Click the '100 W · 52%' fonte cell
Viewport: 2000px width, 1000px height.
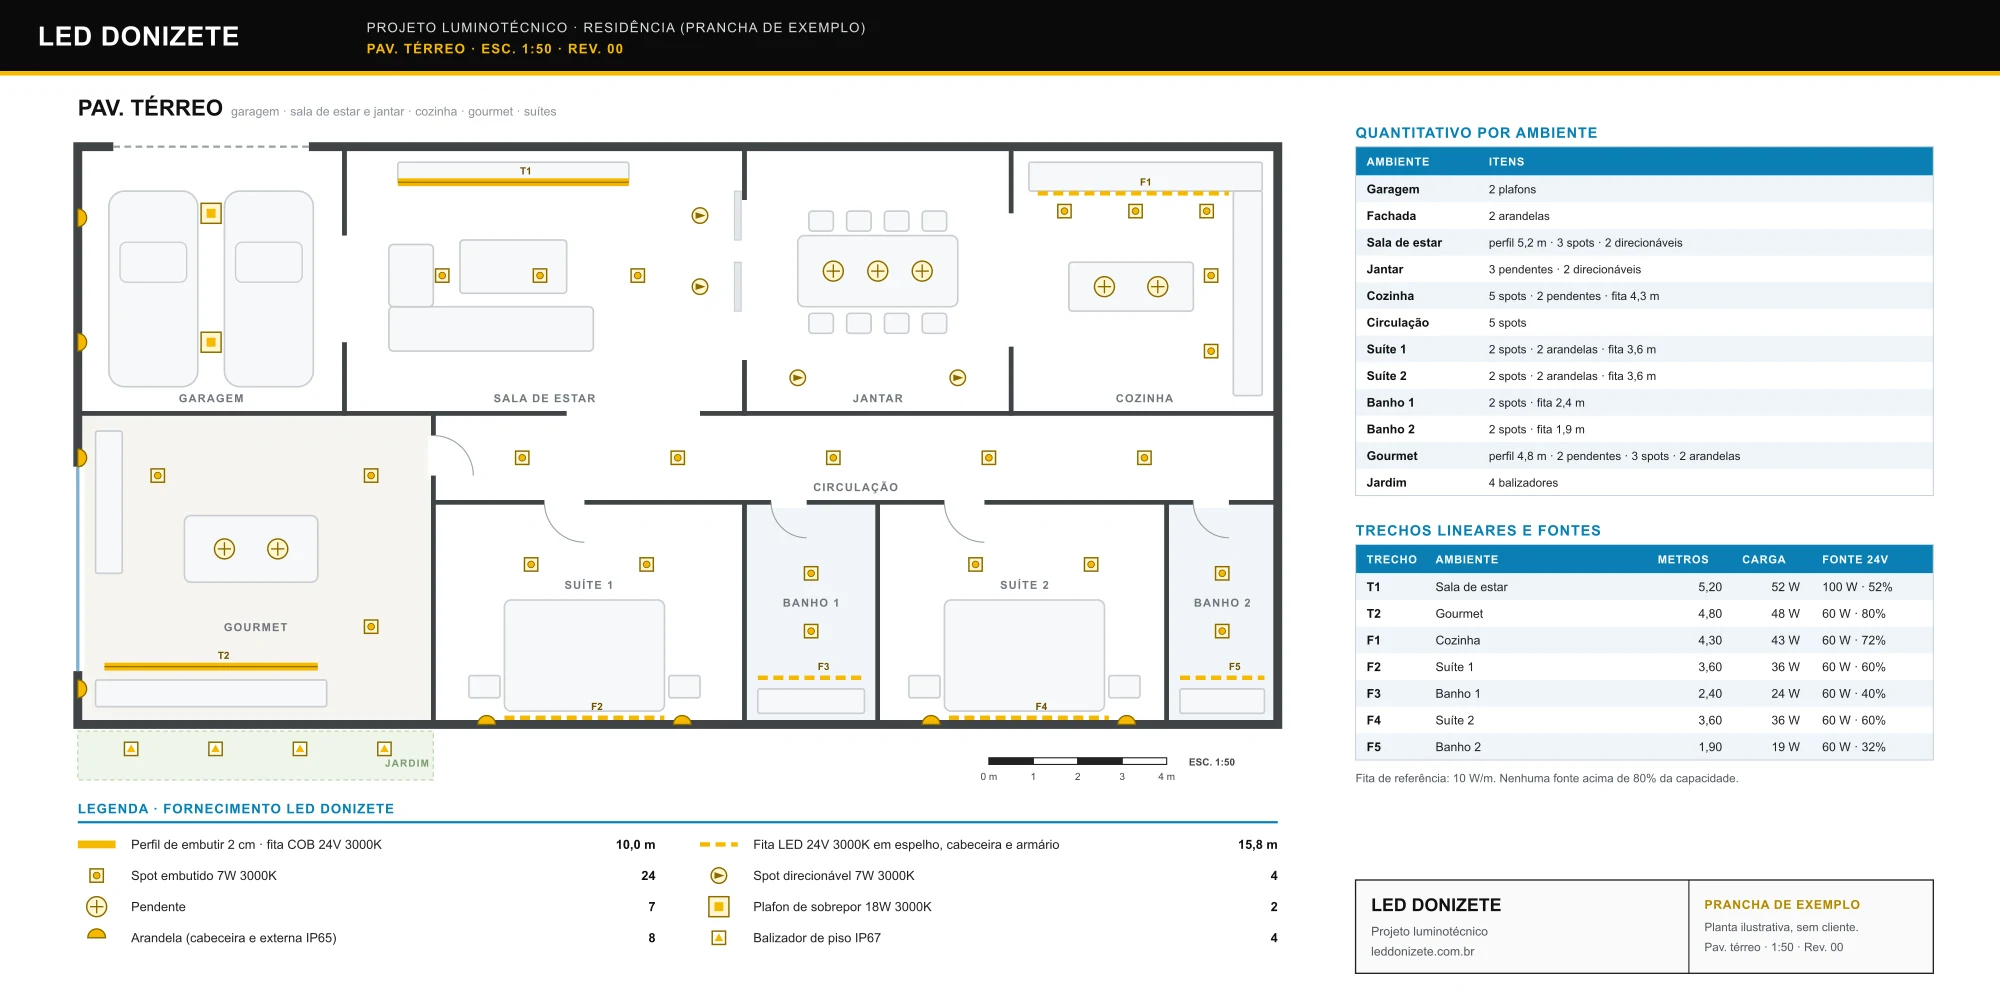[x=1857, y=587]
